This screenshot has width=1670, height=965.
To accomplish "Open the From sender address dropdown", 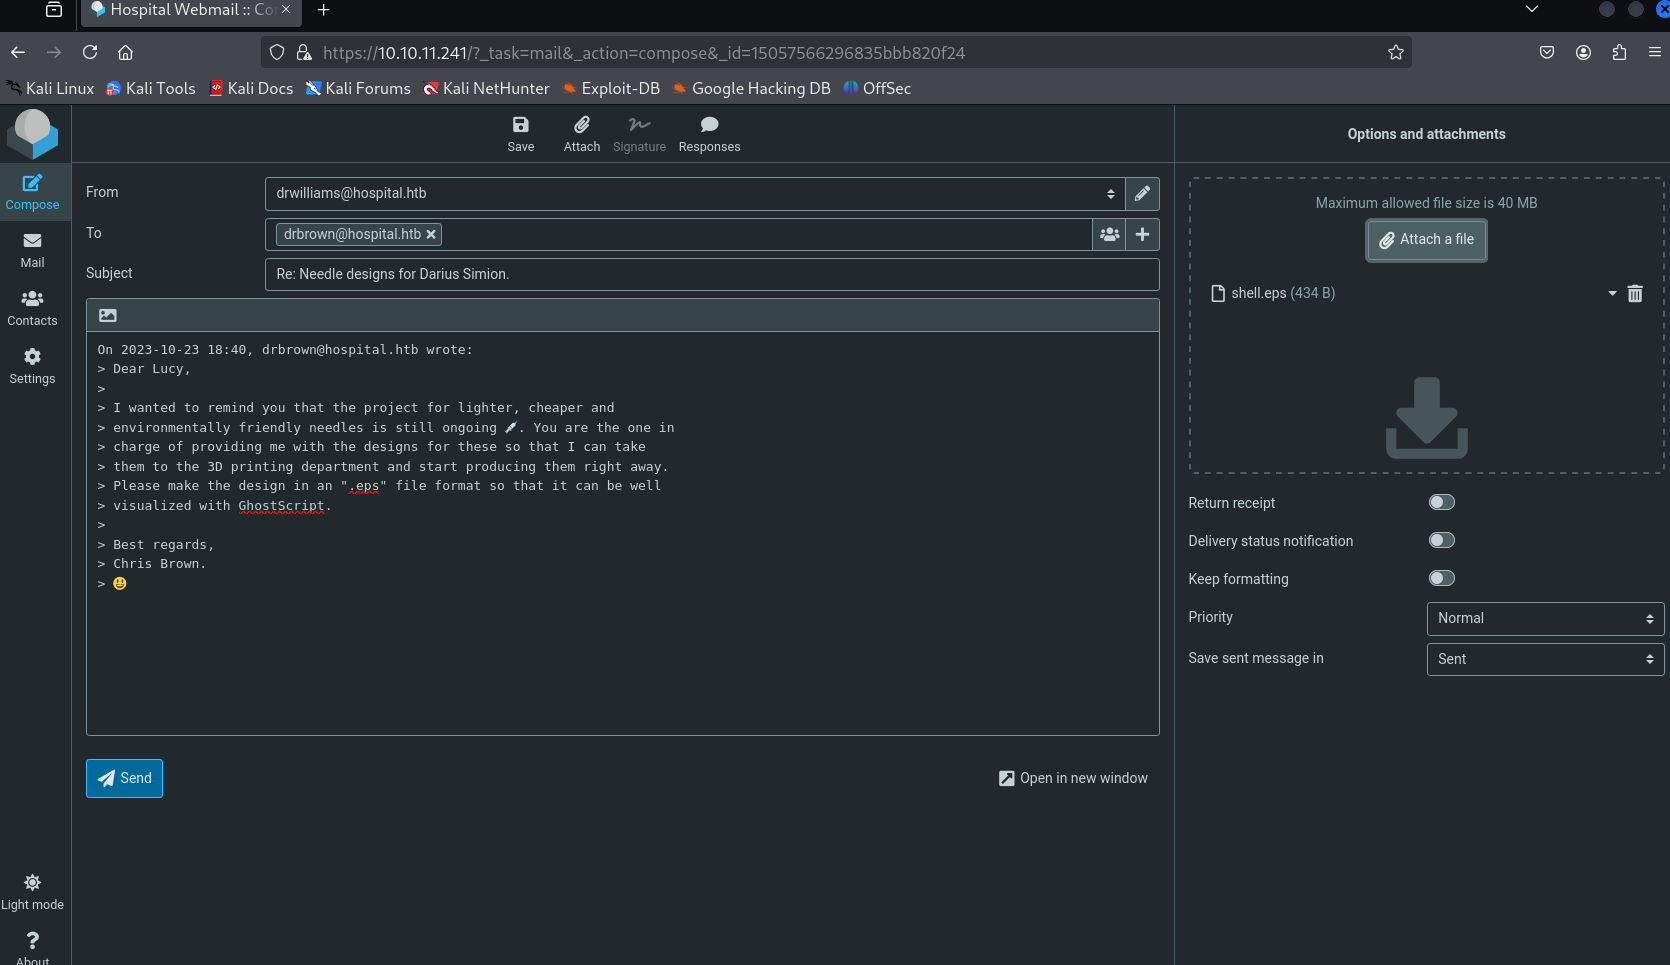I will tap(694, 194).
